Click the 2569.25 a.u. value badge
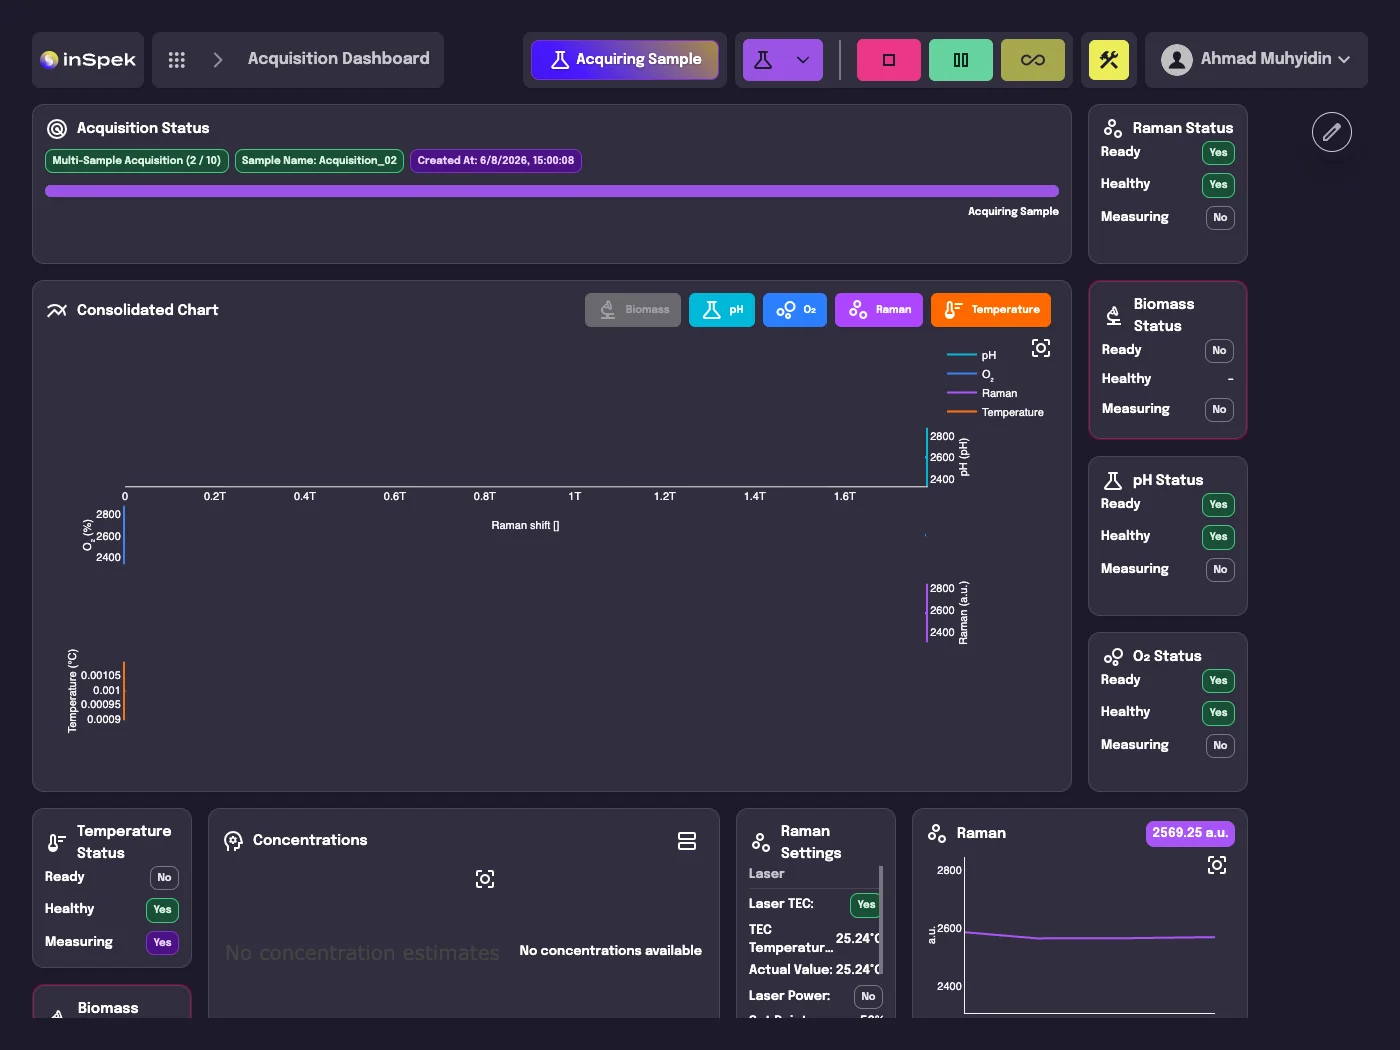1400x1050 pixels. pos(1190,833)
